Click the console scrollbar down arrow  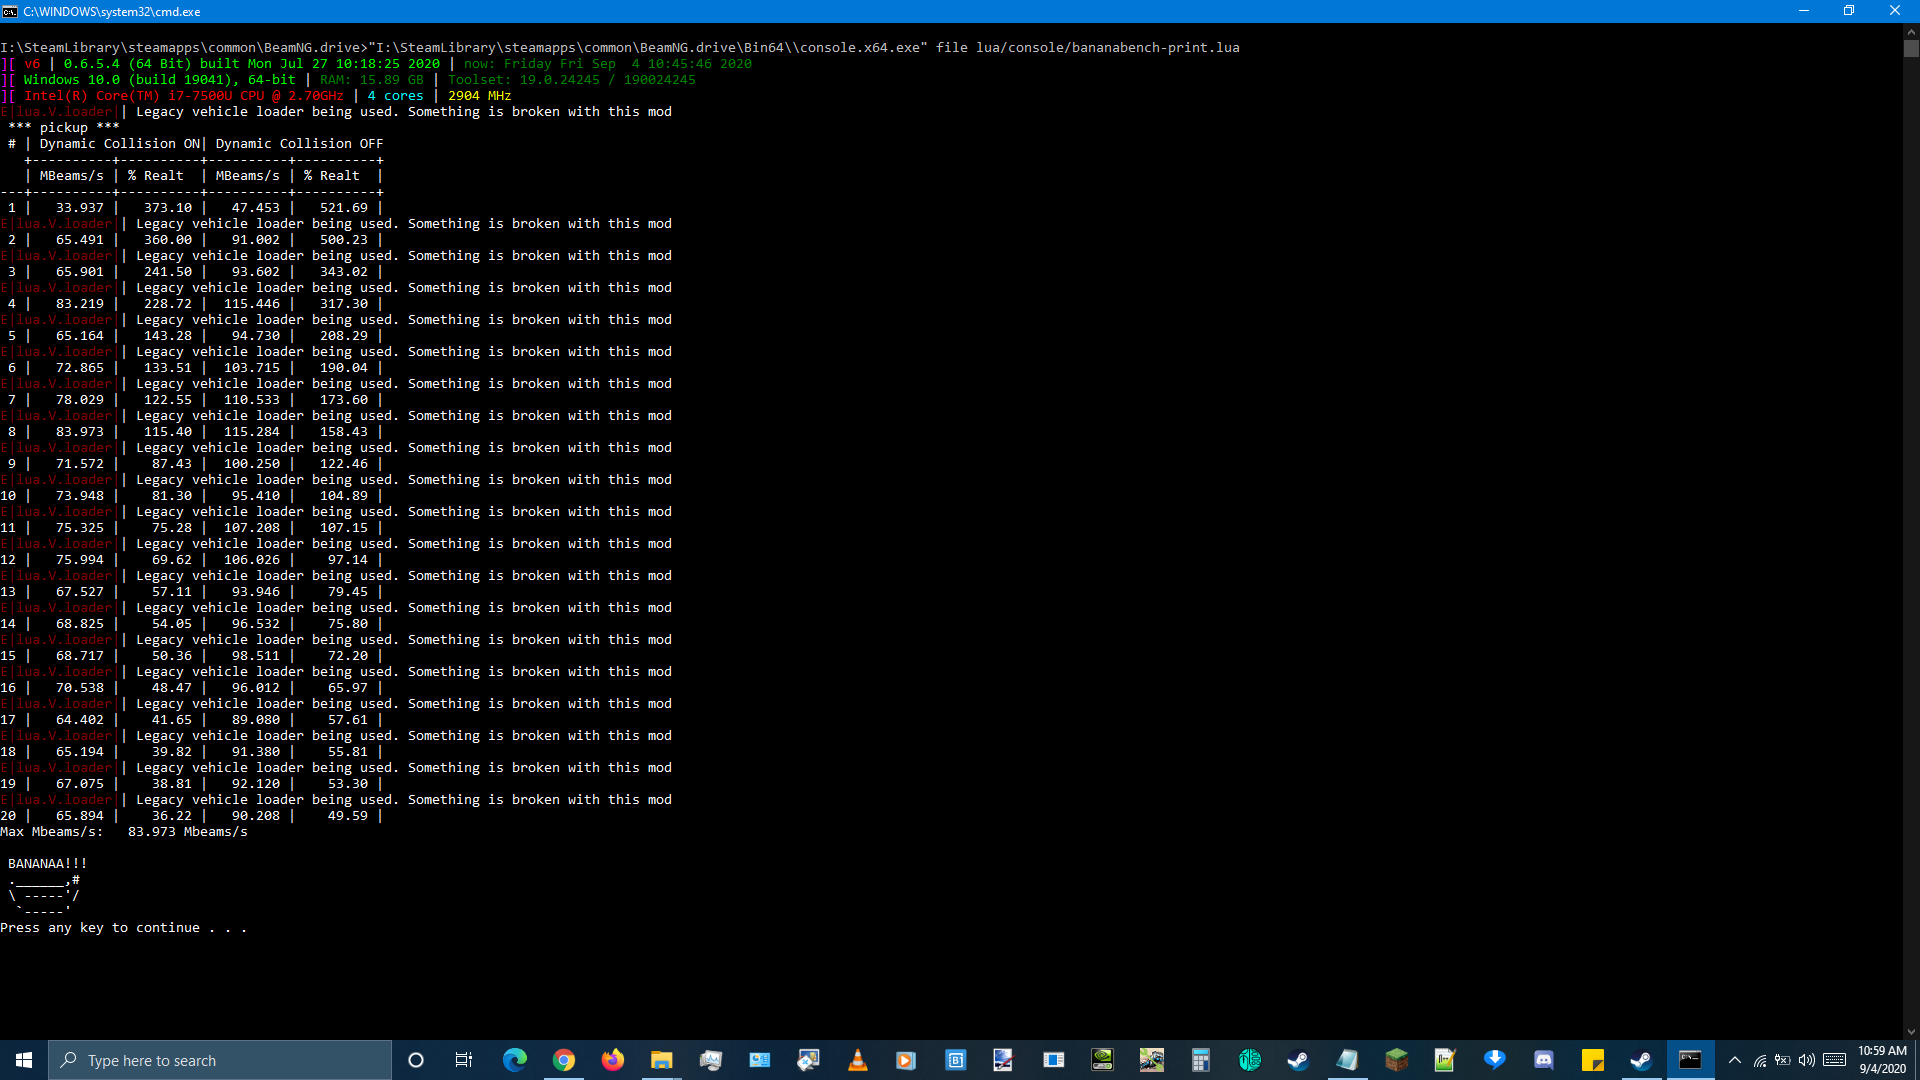[x=1911, y=1032]
